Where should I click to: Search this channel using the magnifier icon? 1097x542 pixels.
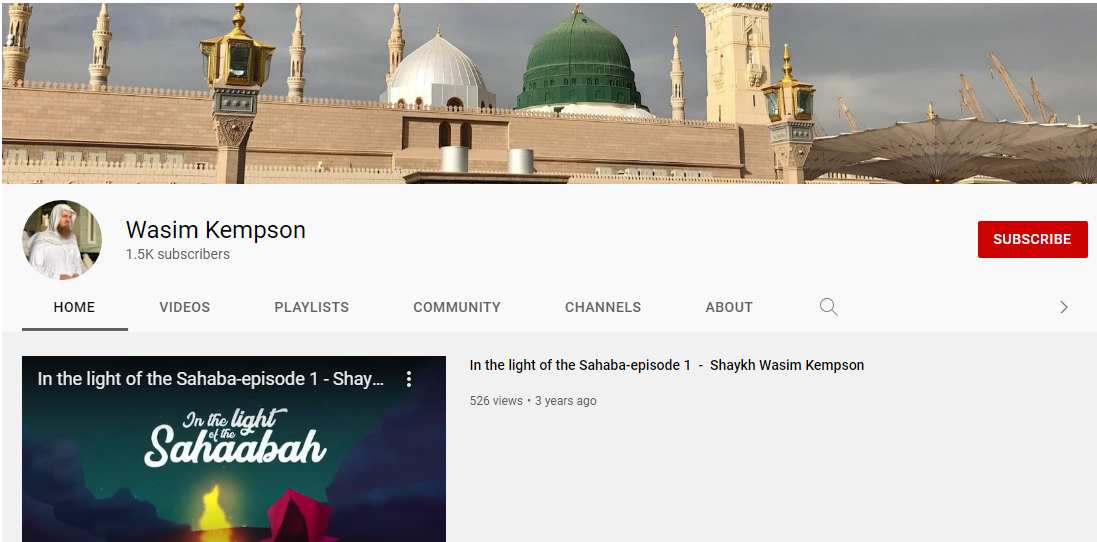[828, 307]
